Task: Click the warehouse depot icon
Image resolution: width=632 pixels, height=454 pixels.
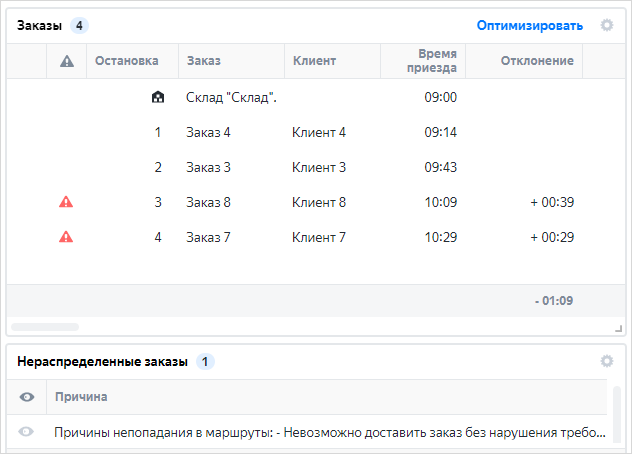Action: pos(157,97)
